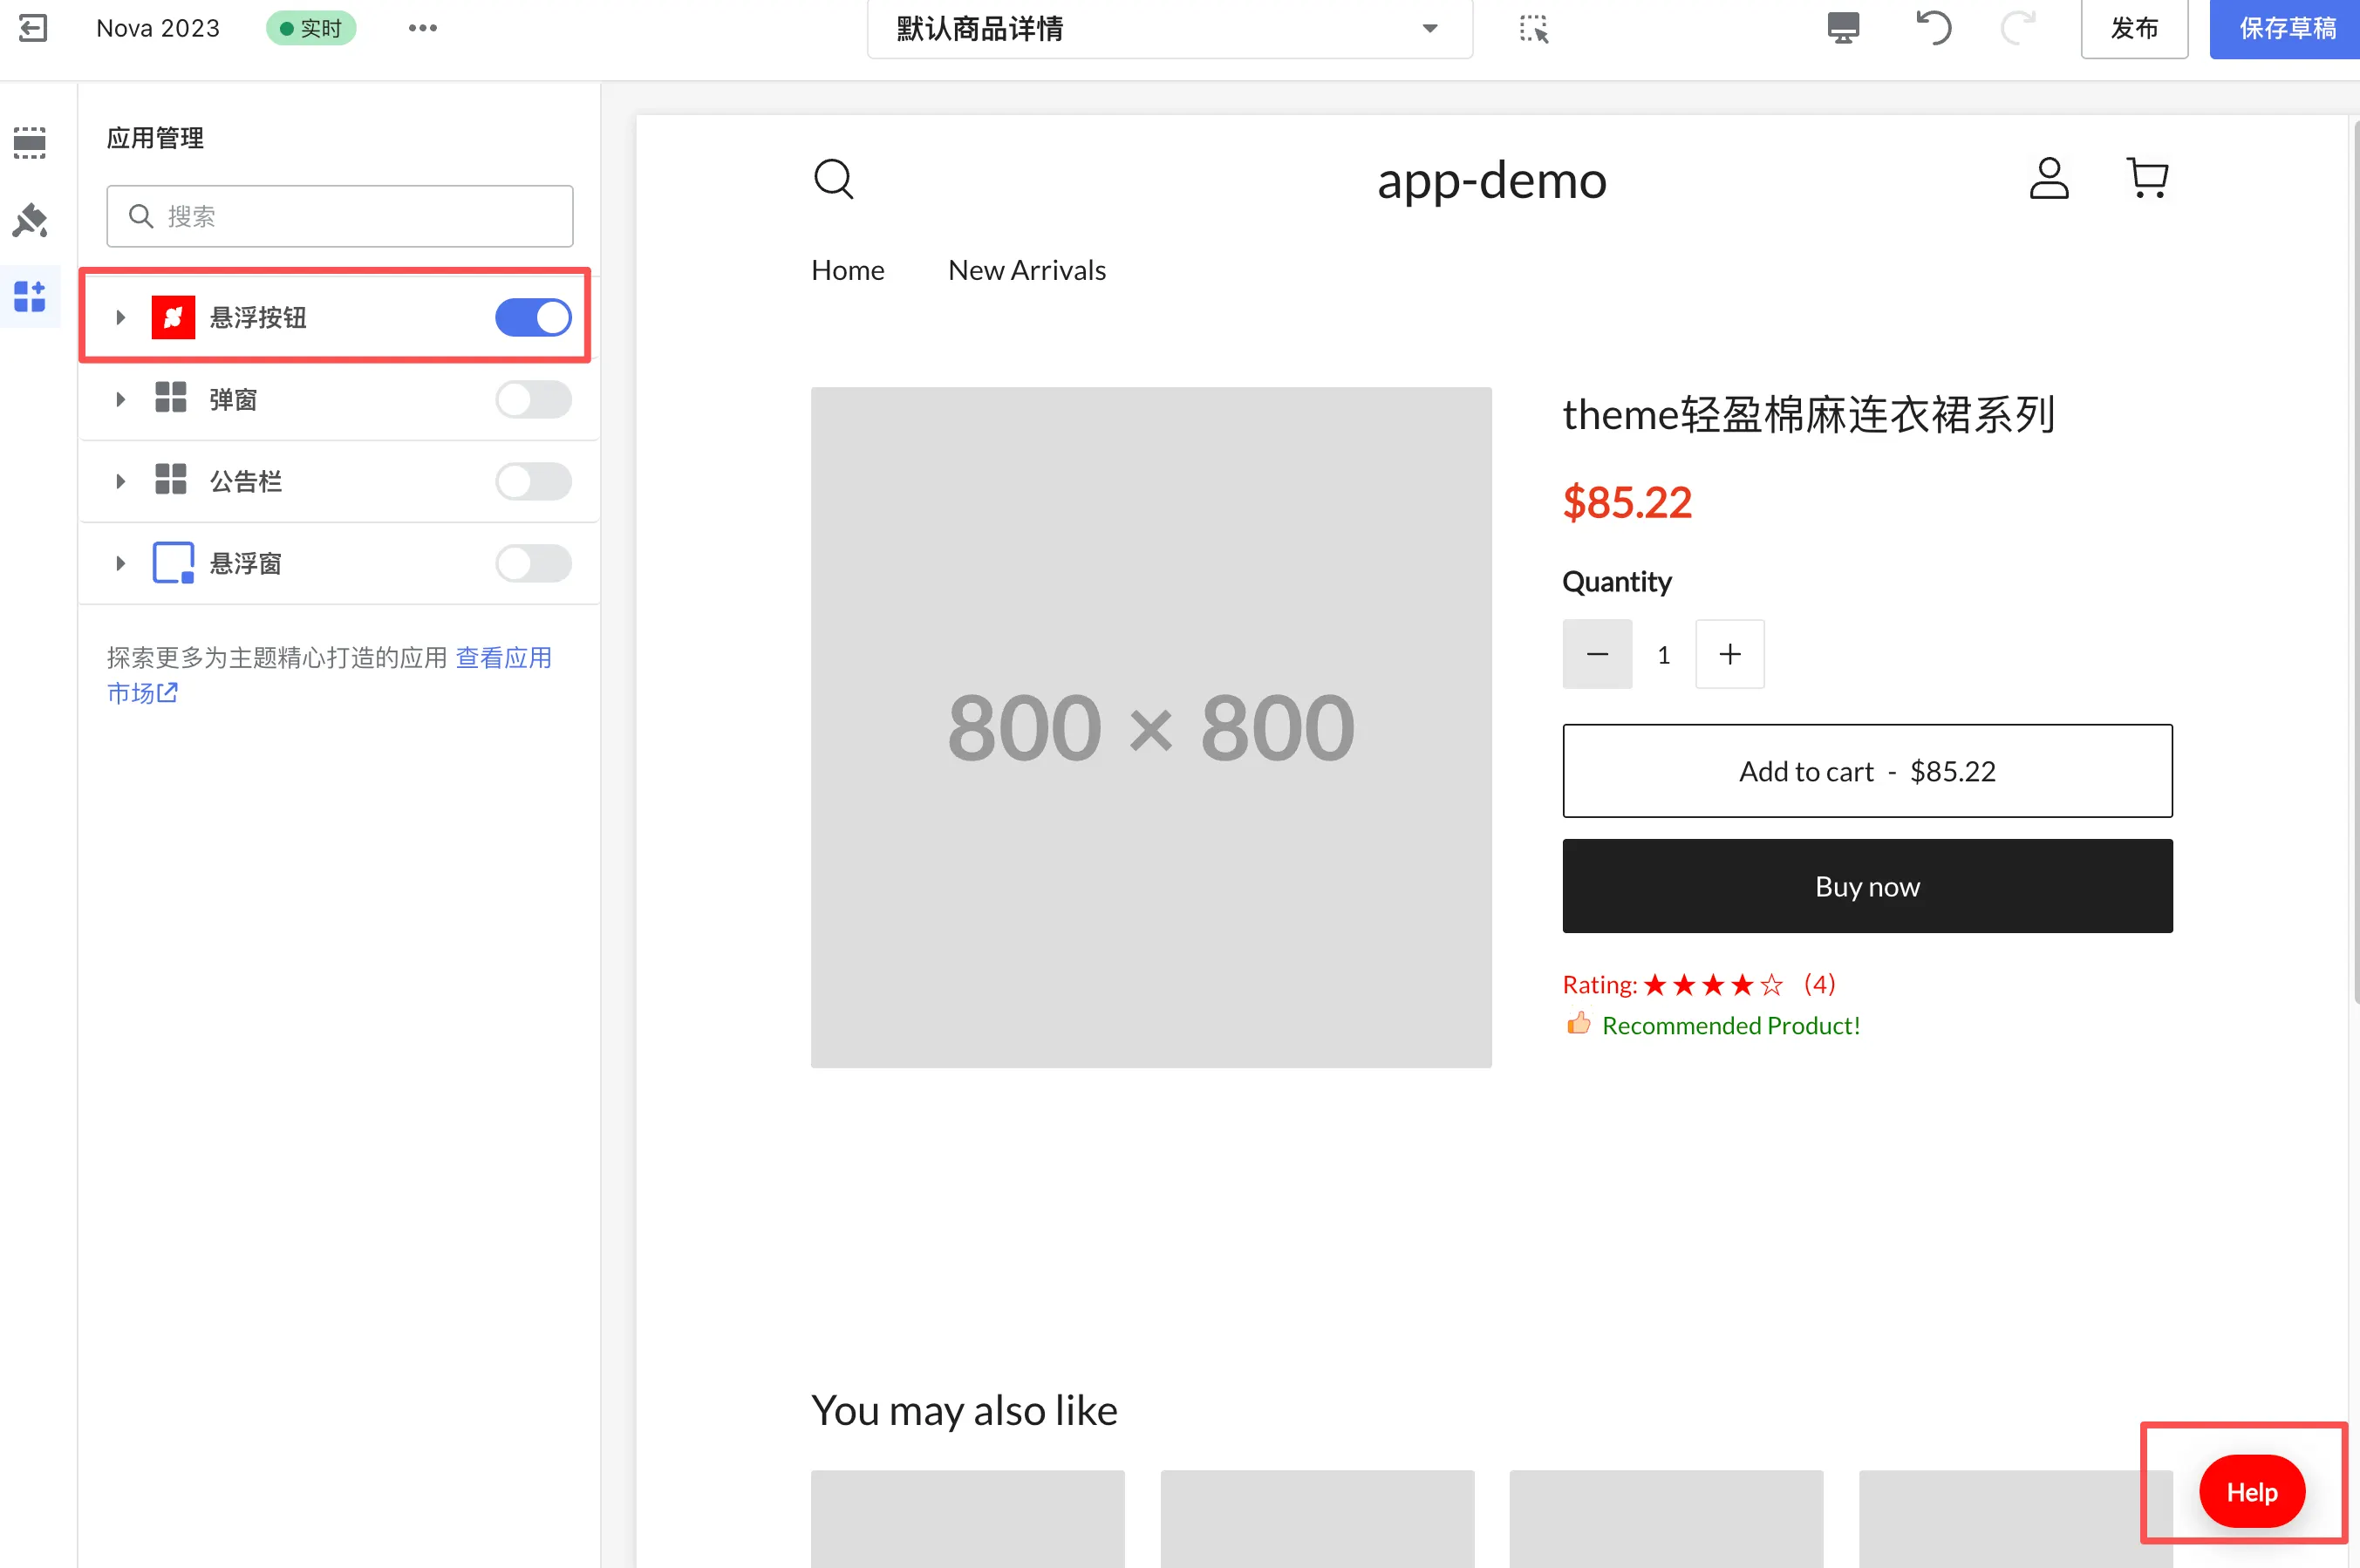Click the 悬浮按钮 app label
The image size is (2360, 1568).
(258, 317)
